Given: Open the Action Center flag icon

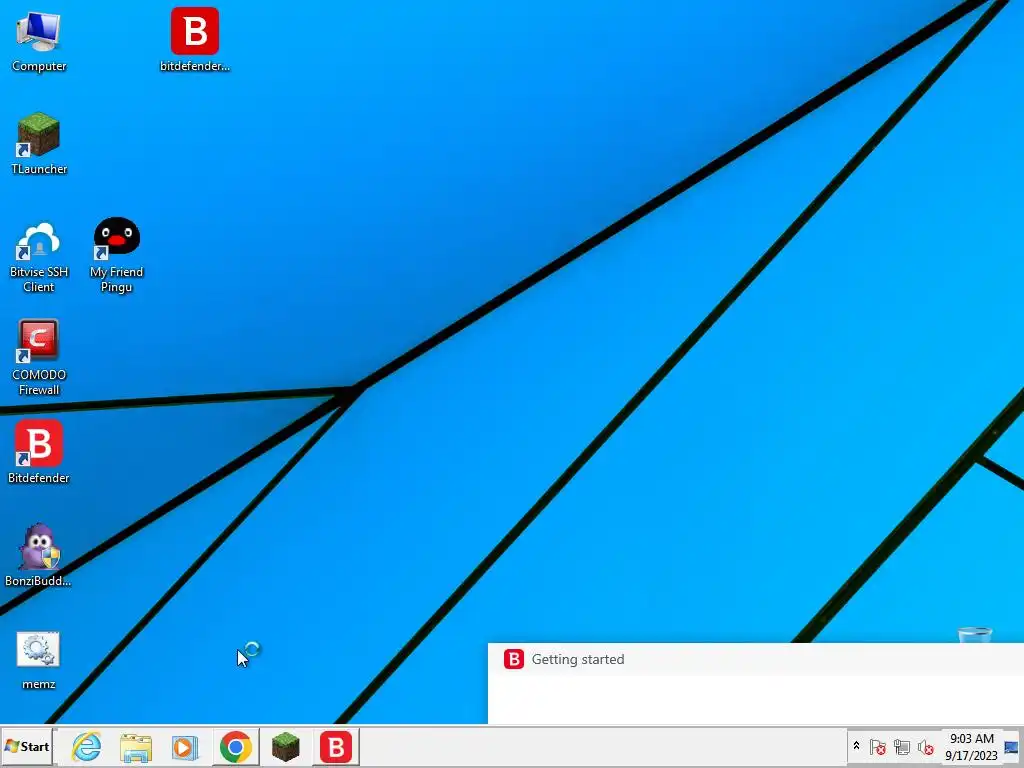Looking at the screenshot, I should coord(878,746).
